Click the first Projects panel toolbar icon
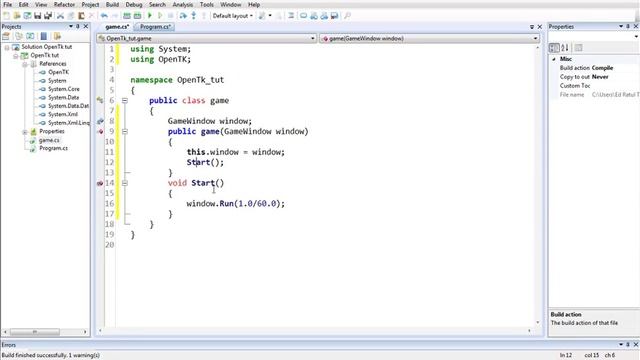 click(6, 36)
